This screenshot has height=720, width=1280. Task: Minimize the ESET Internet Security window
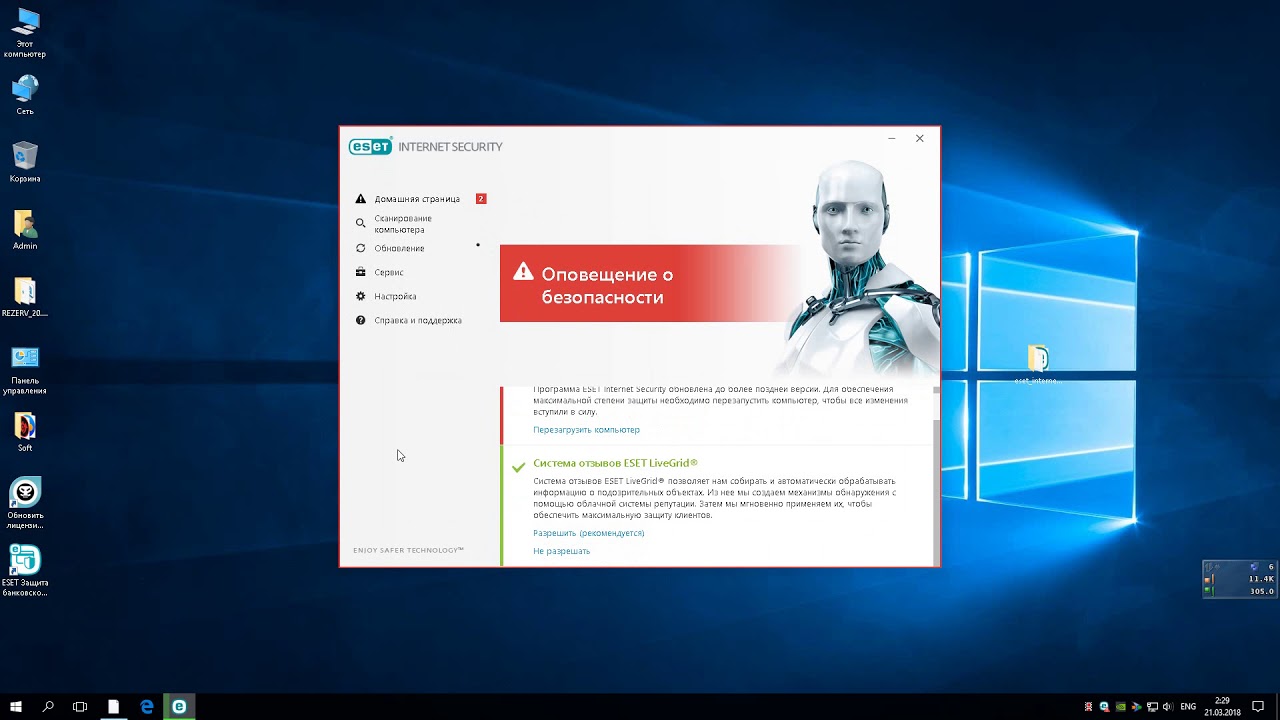(891, 139)
